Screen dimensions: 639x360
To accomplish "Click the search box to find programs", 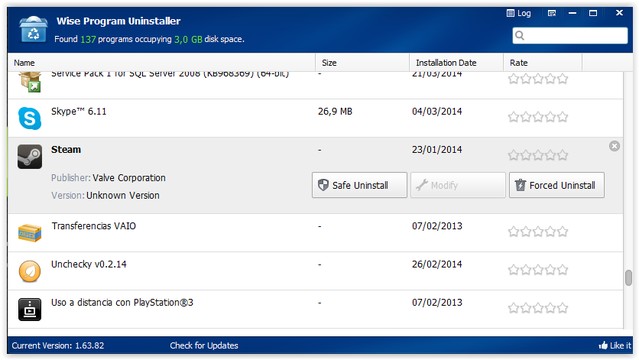I will click(570, 35).
